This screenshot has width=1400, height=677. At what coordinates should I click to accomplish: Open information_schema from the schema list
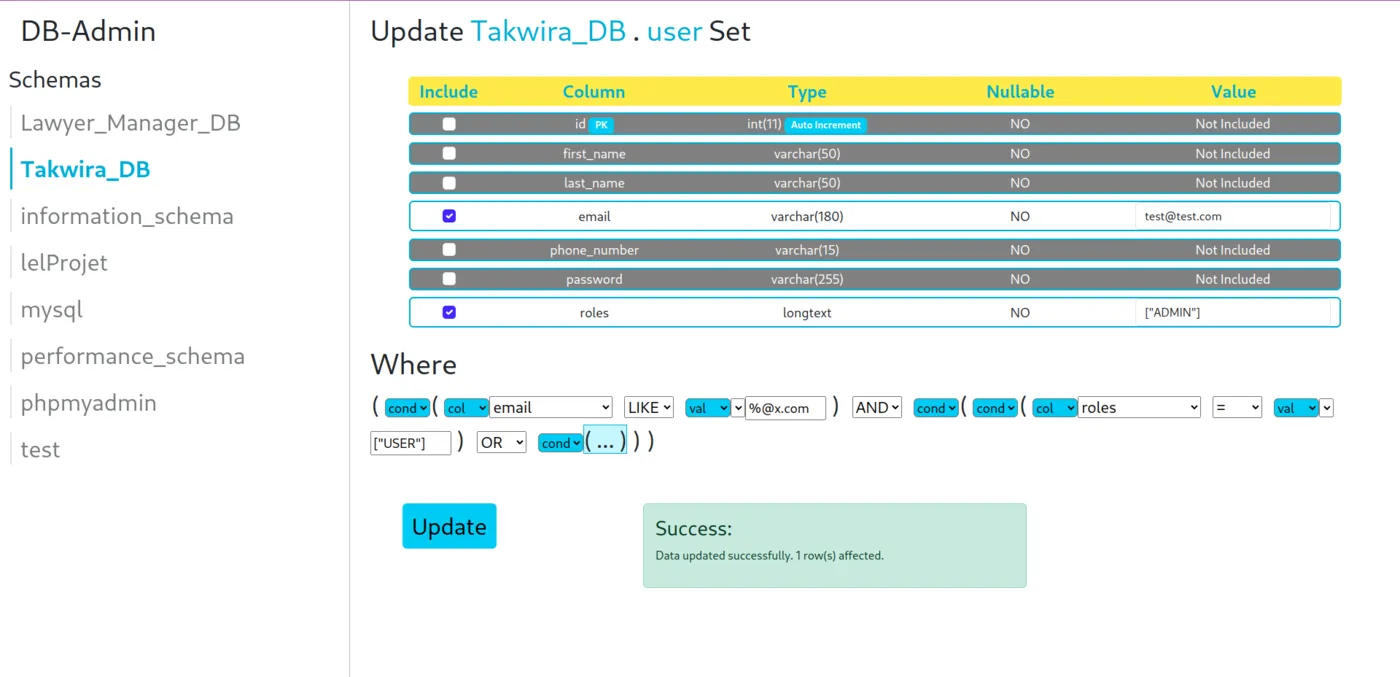[127, 216]
